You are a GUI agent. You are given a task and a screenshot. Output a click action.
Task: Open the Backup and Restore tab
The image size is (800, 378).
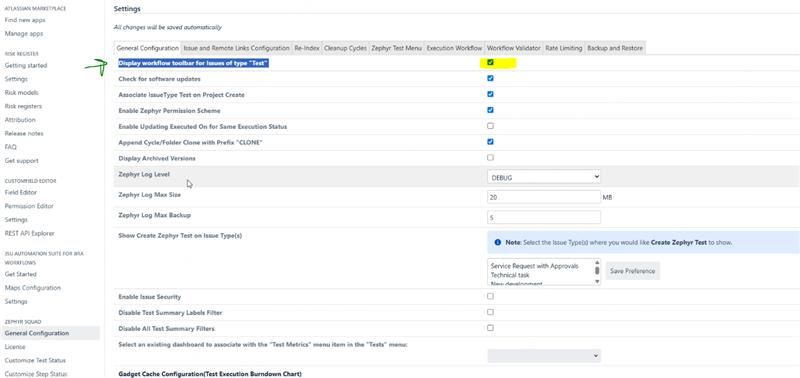(x=615, y=48)
